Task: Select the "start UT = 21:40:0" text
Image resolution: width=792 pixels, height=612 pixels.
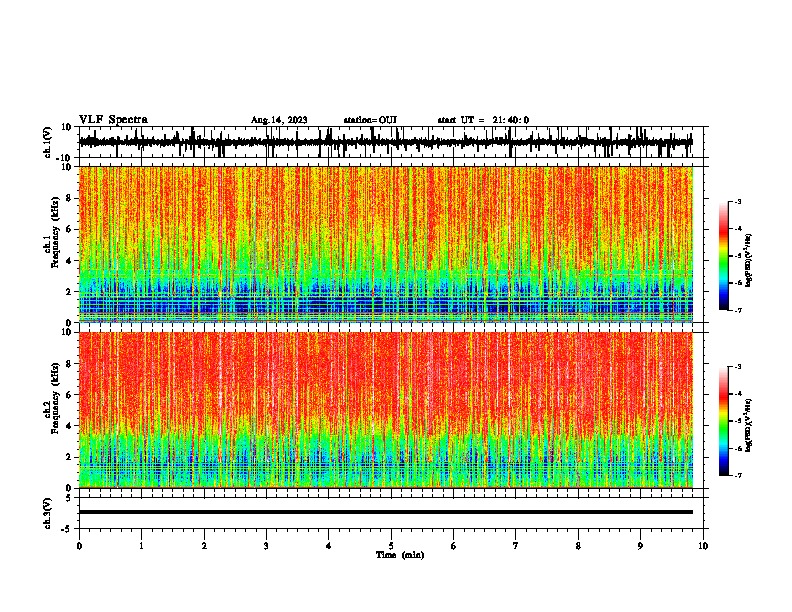Action: click(483, 120)
